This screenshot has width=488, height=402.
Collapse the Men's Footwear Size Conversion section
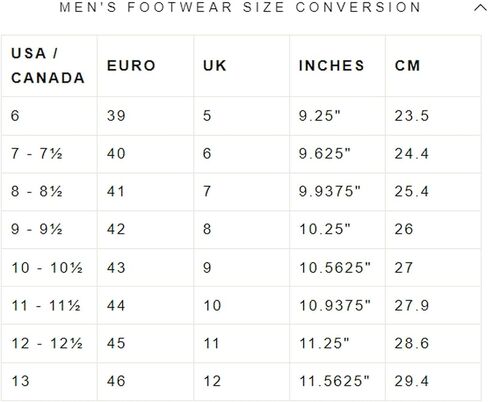click(x=480, y=8)
